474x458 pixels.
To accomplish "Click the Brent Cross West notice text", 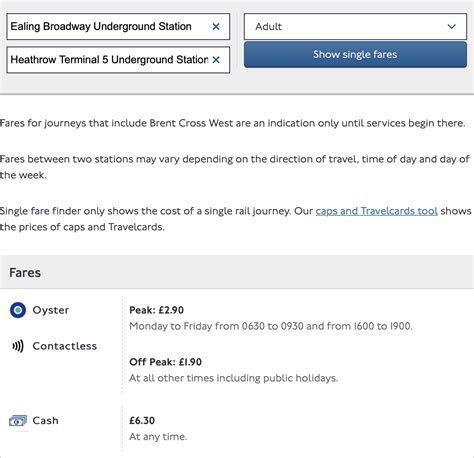I will point(232,123).
